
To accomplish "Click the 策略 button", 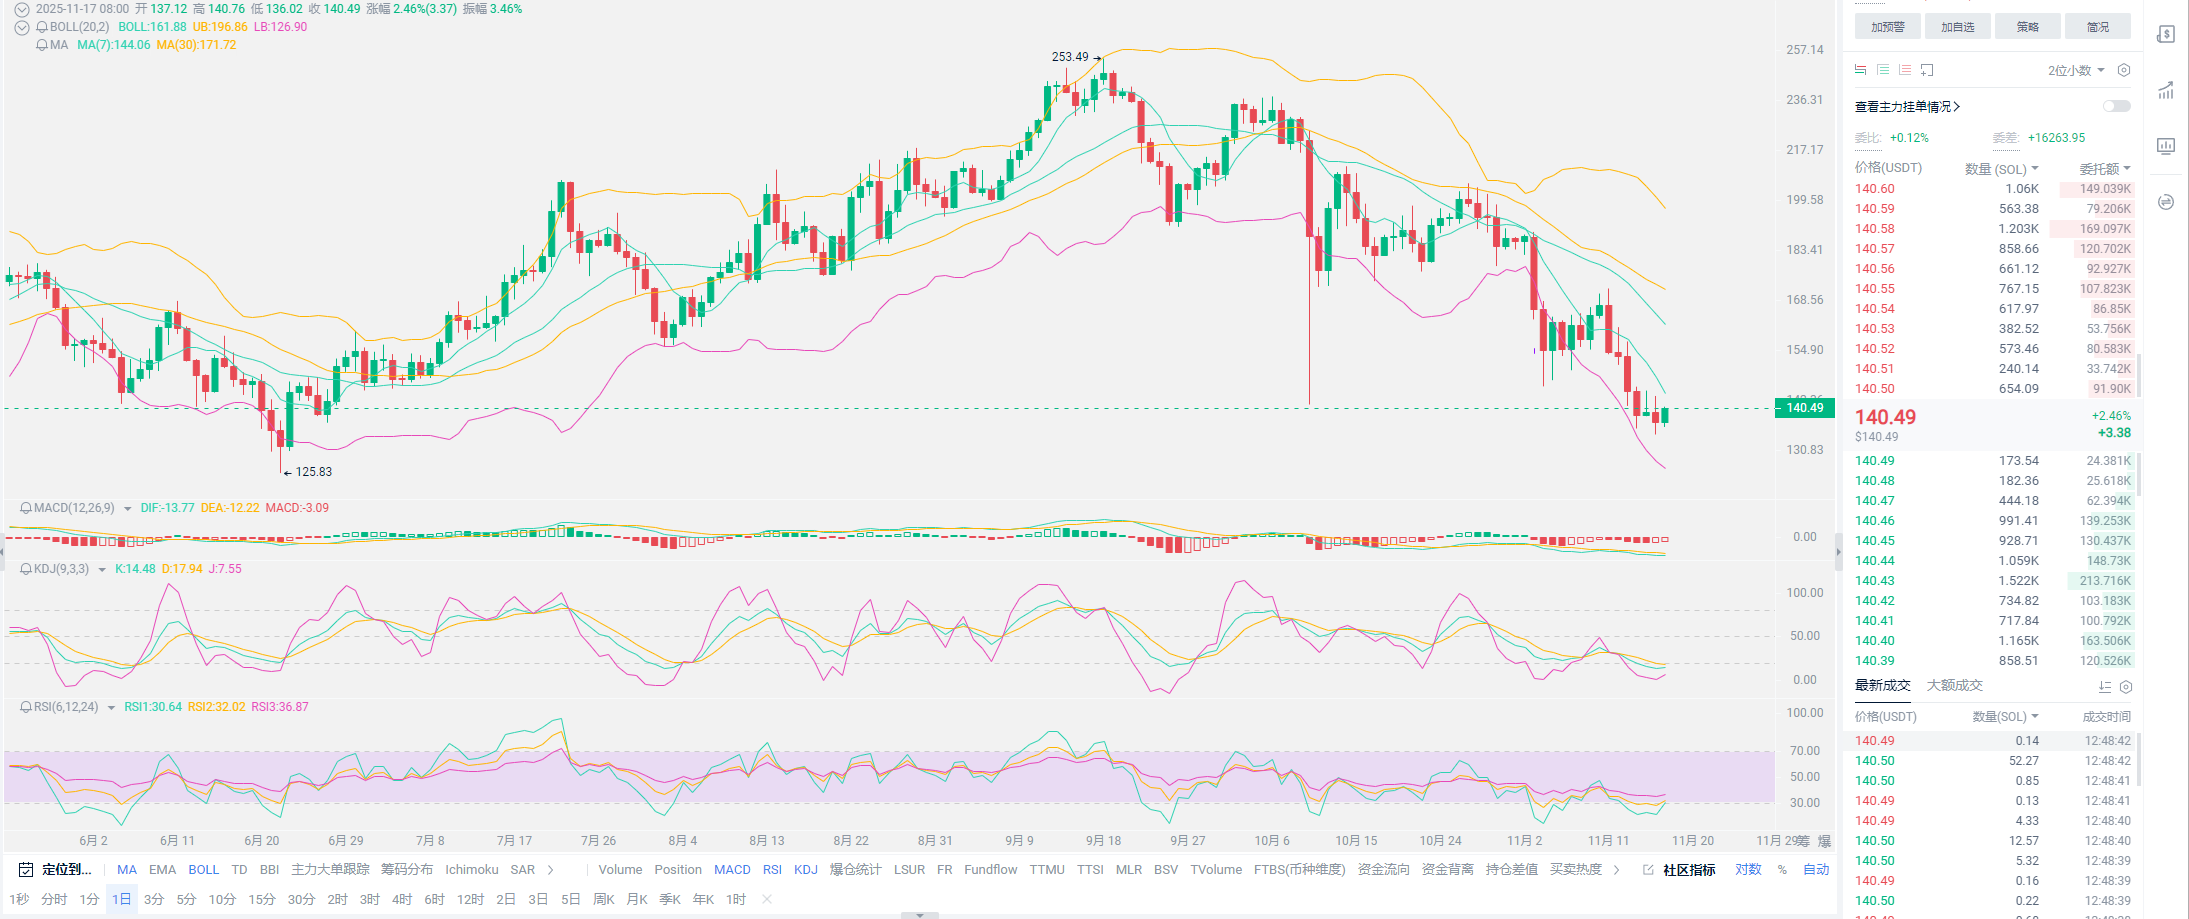I will point(2027,27).
